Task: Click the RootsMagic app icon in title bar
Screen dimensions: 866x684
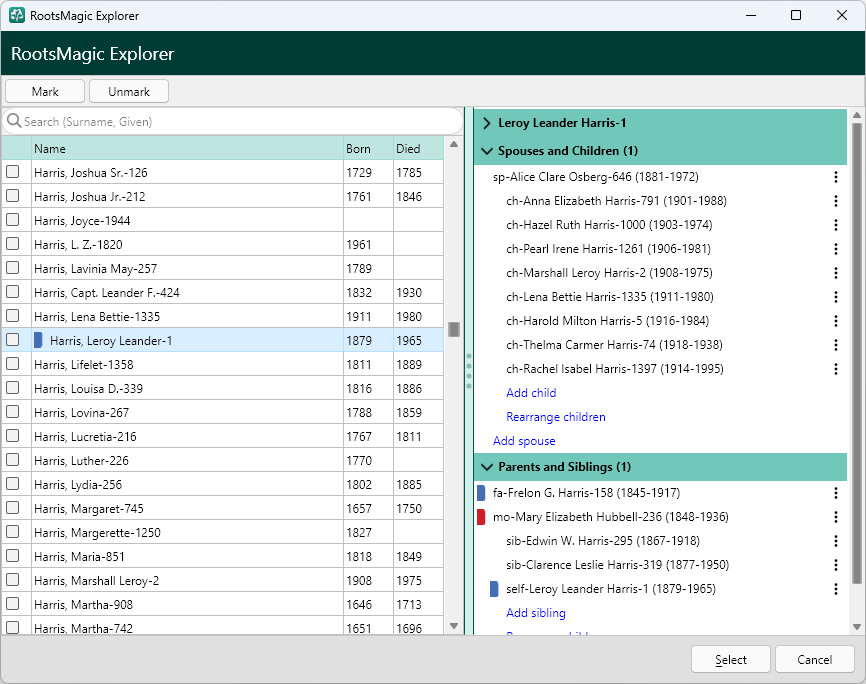Action: (x=17, y=15)
